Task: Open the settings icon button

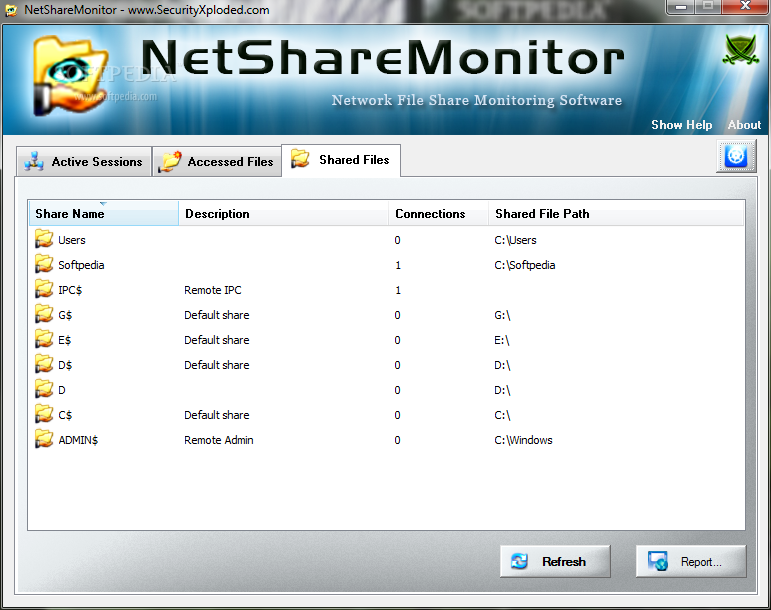Action: 736,156
